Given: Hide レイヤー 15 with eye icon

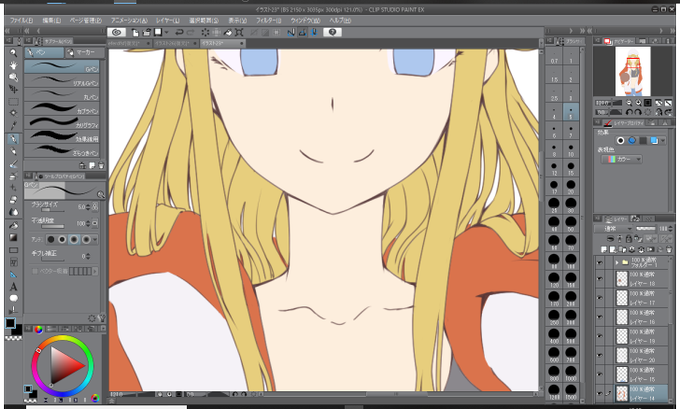Looking at the screenshot, I should tap(599, 374).
